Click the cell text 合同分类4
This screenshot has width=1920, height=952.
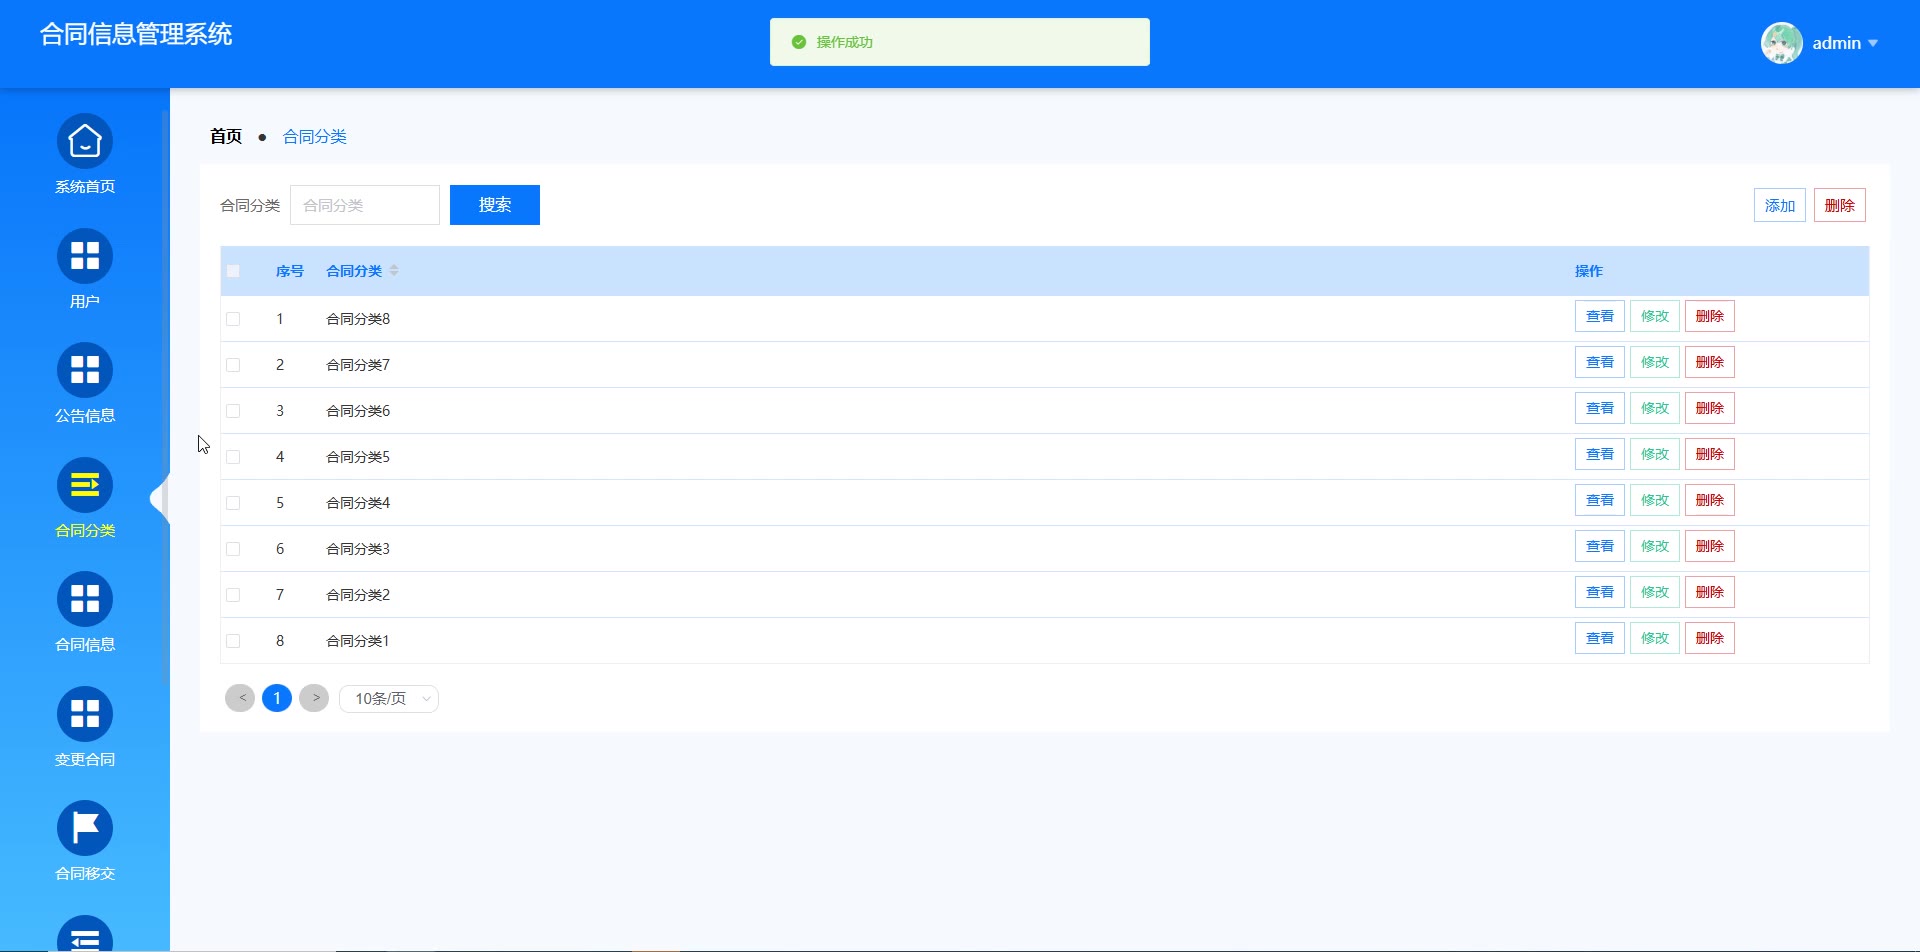click(358, 503)
